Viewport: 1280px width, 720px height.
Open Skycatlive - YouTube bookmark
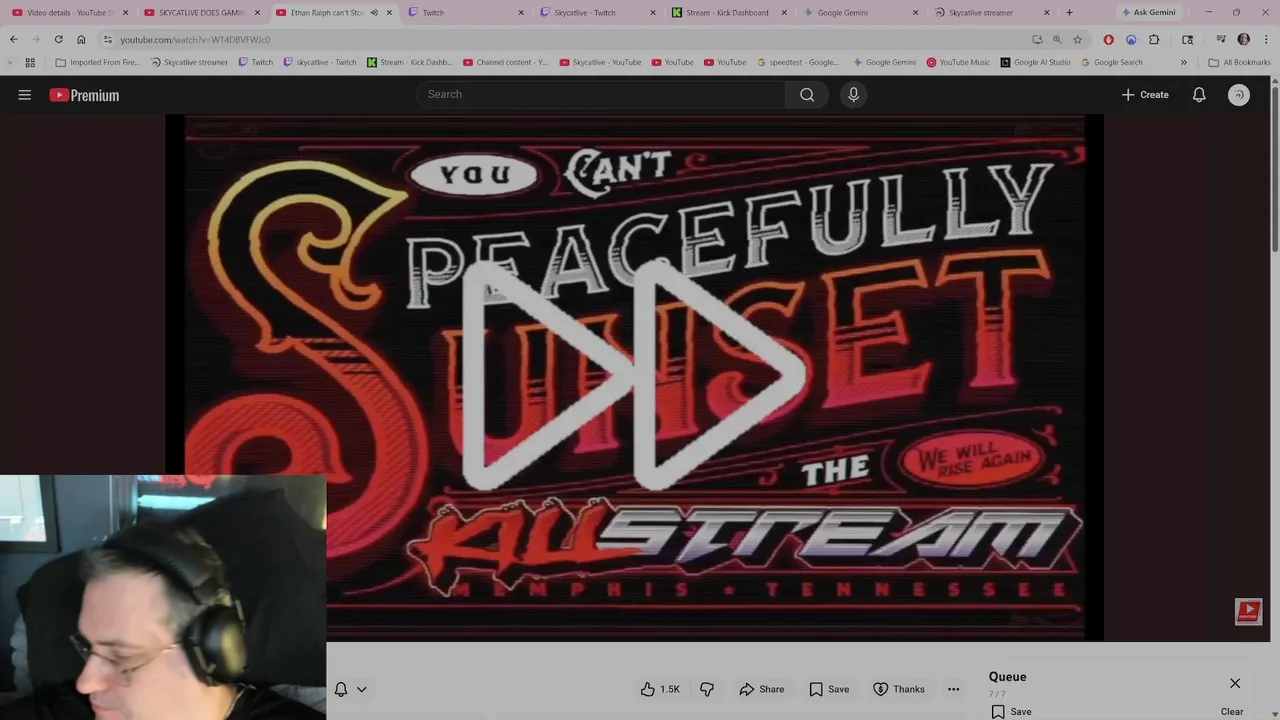click(600, 62)
